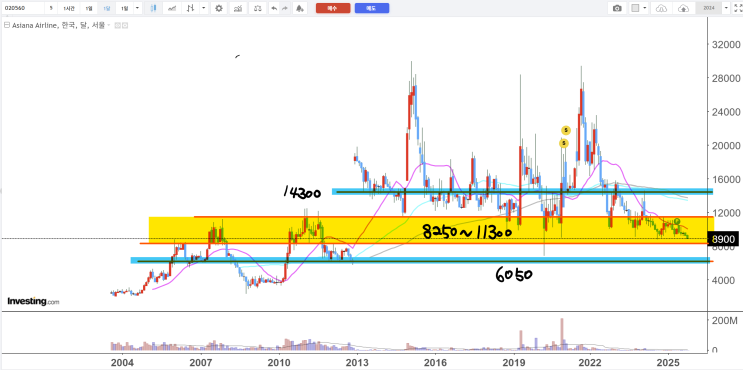Click the 020560 symbol input field
This screenshot has width=743, height=370.
coord(23,8)
